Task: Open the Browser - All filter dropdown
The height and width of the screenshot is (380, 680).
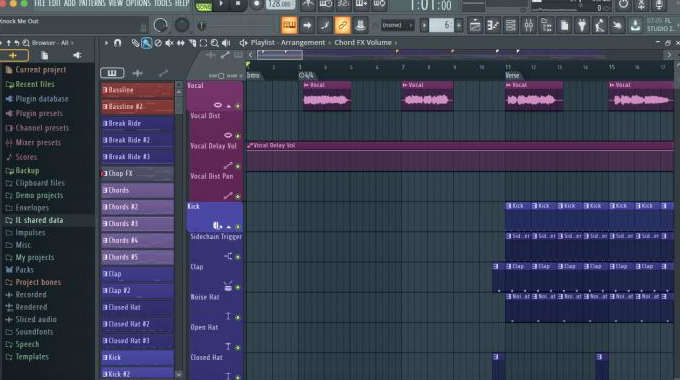Action: point(52,43)
